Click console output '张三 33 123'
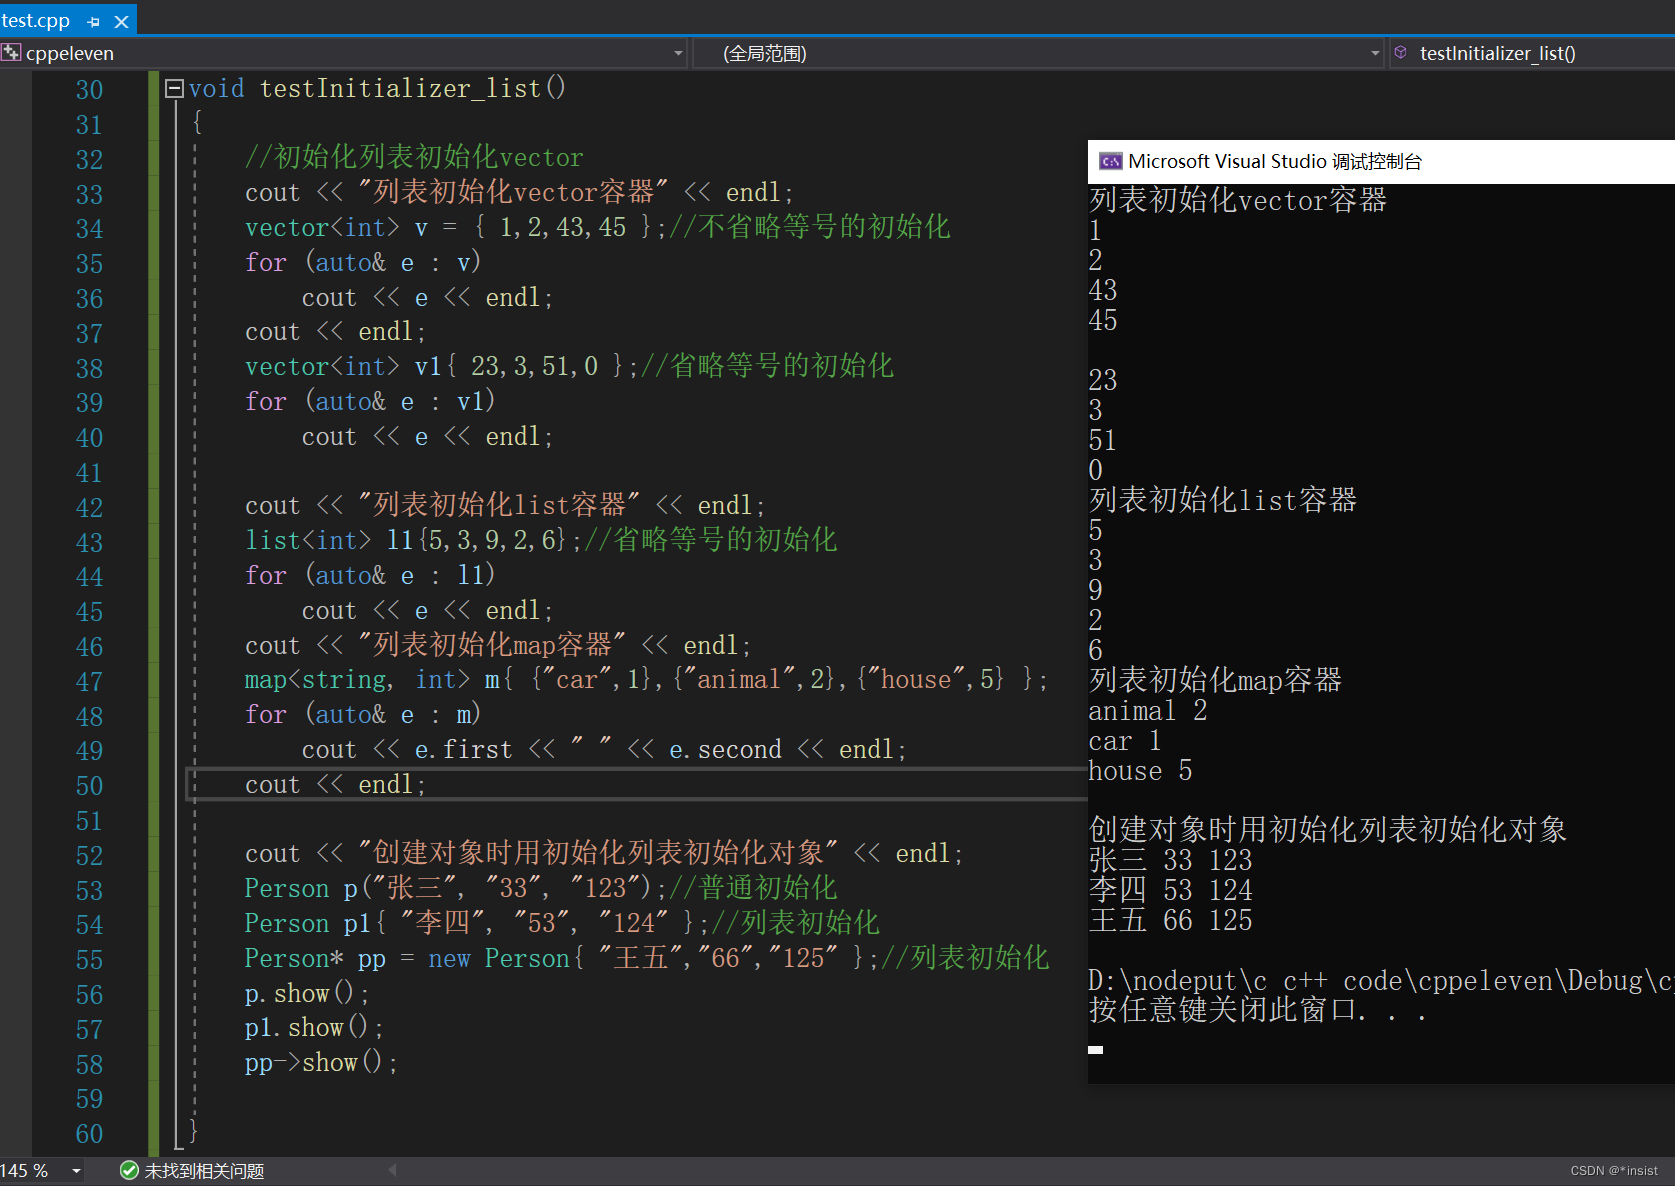This screenshot has width=1675, height=1186. (1170, 860)
